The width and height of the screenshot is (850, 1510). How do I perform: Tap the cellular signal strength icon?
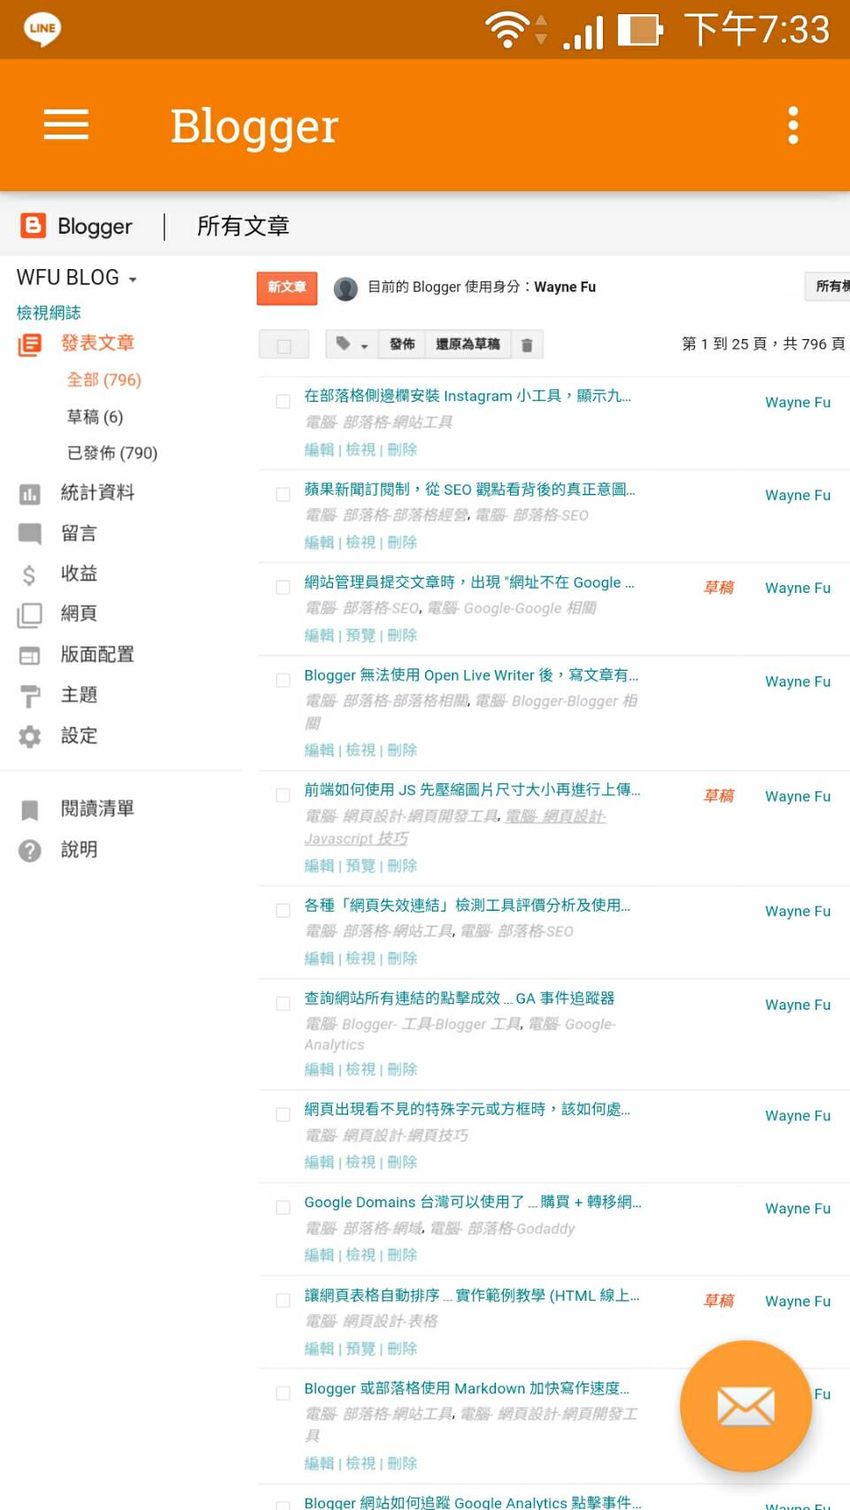pos(584,32)
